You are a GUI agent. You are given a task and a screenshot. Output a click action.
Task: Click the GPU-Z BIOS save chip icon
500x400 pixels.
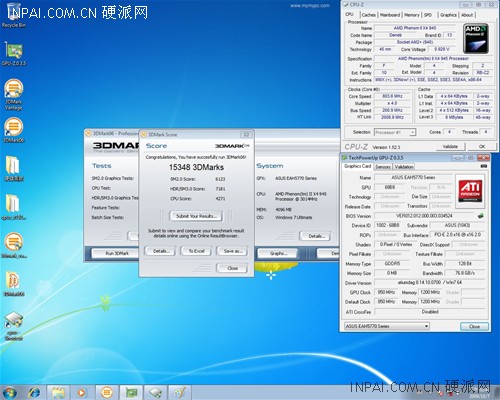pyautogui.click(x=480, y=216)
